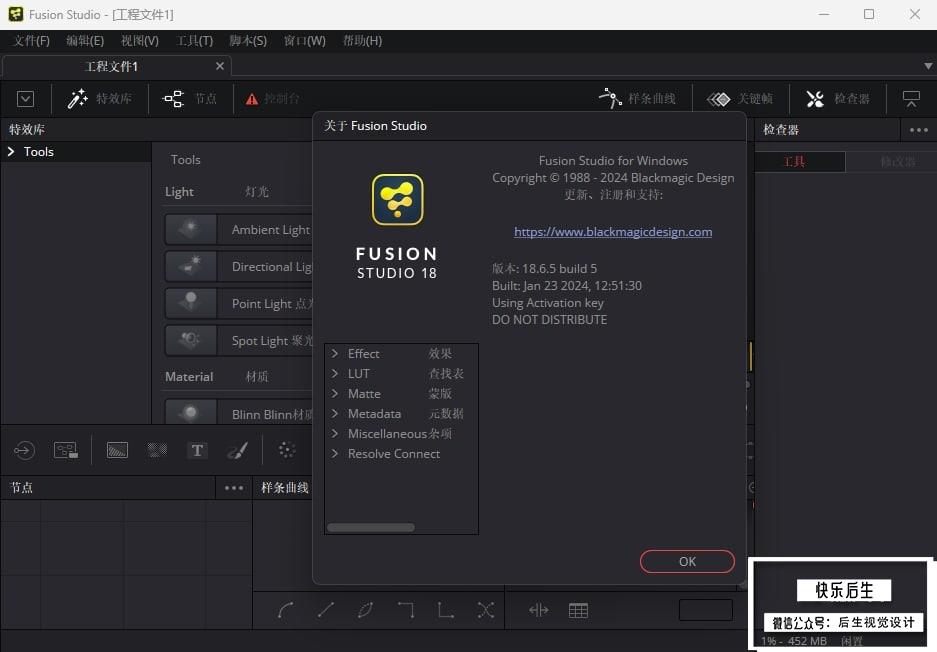Open the blackmagicdesign.com link
The height and width of the screenshot is (652, 937).
coord(613,232)
